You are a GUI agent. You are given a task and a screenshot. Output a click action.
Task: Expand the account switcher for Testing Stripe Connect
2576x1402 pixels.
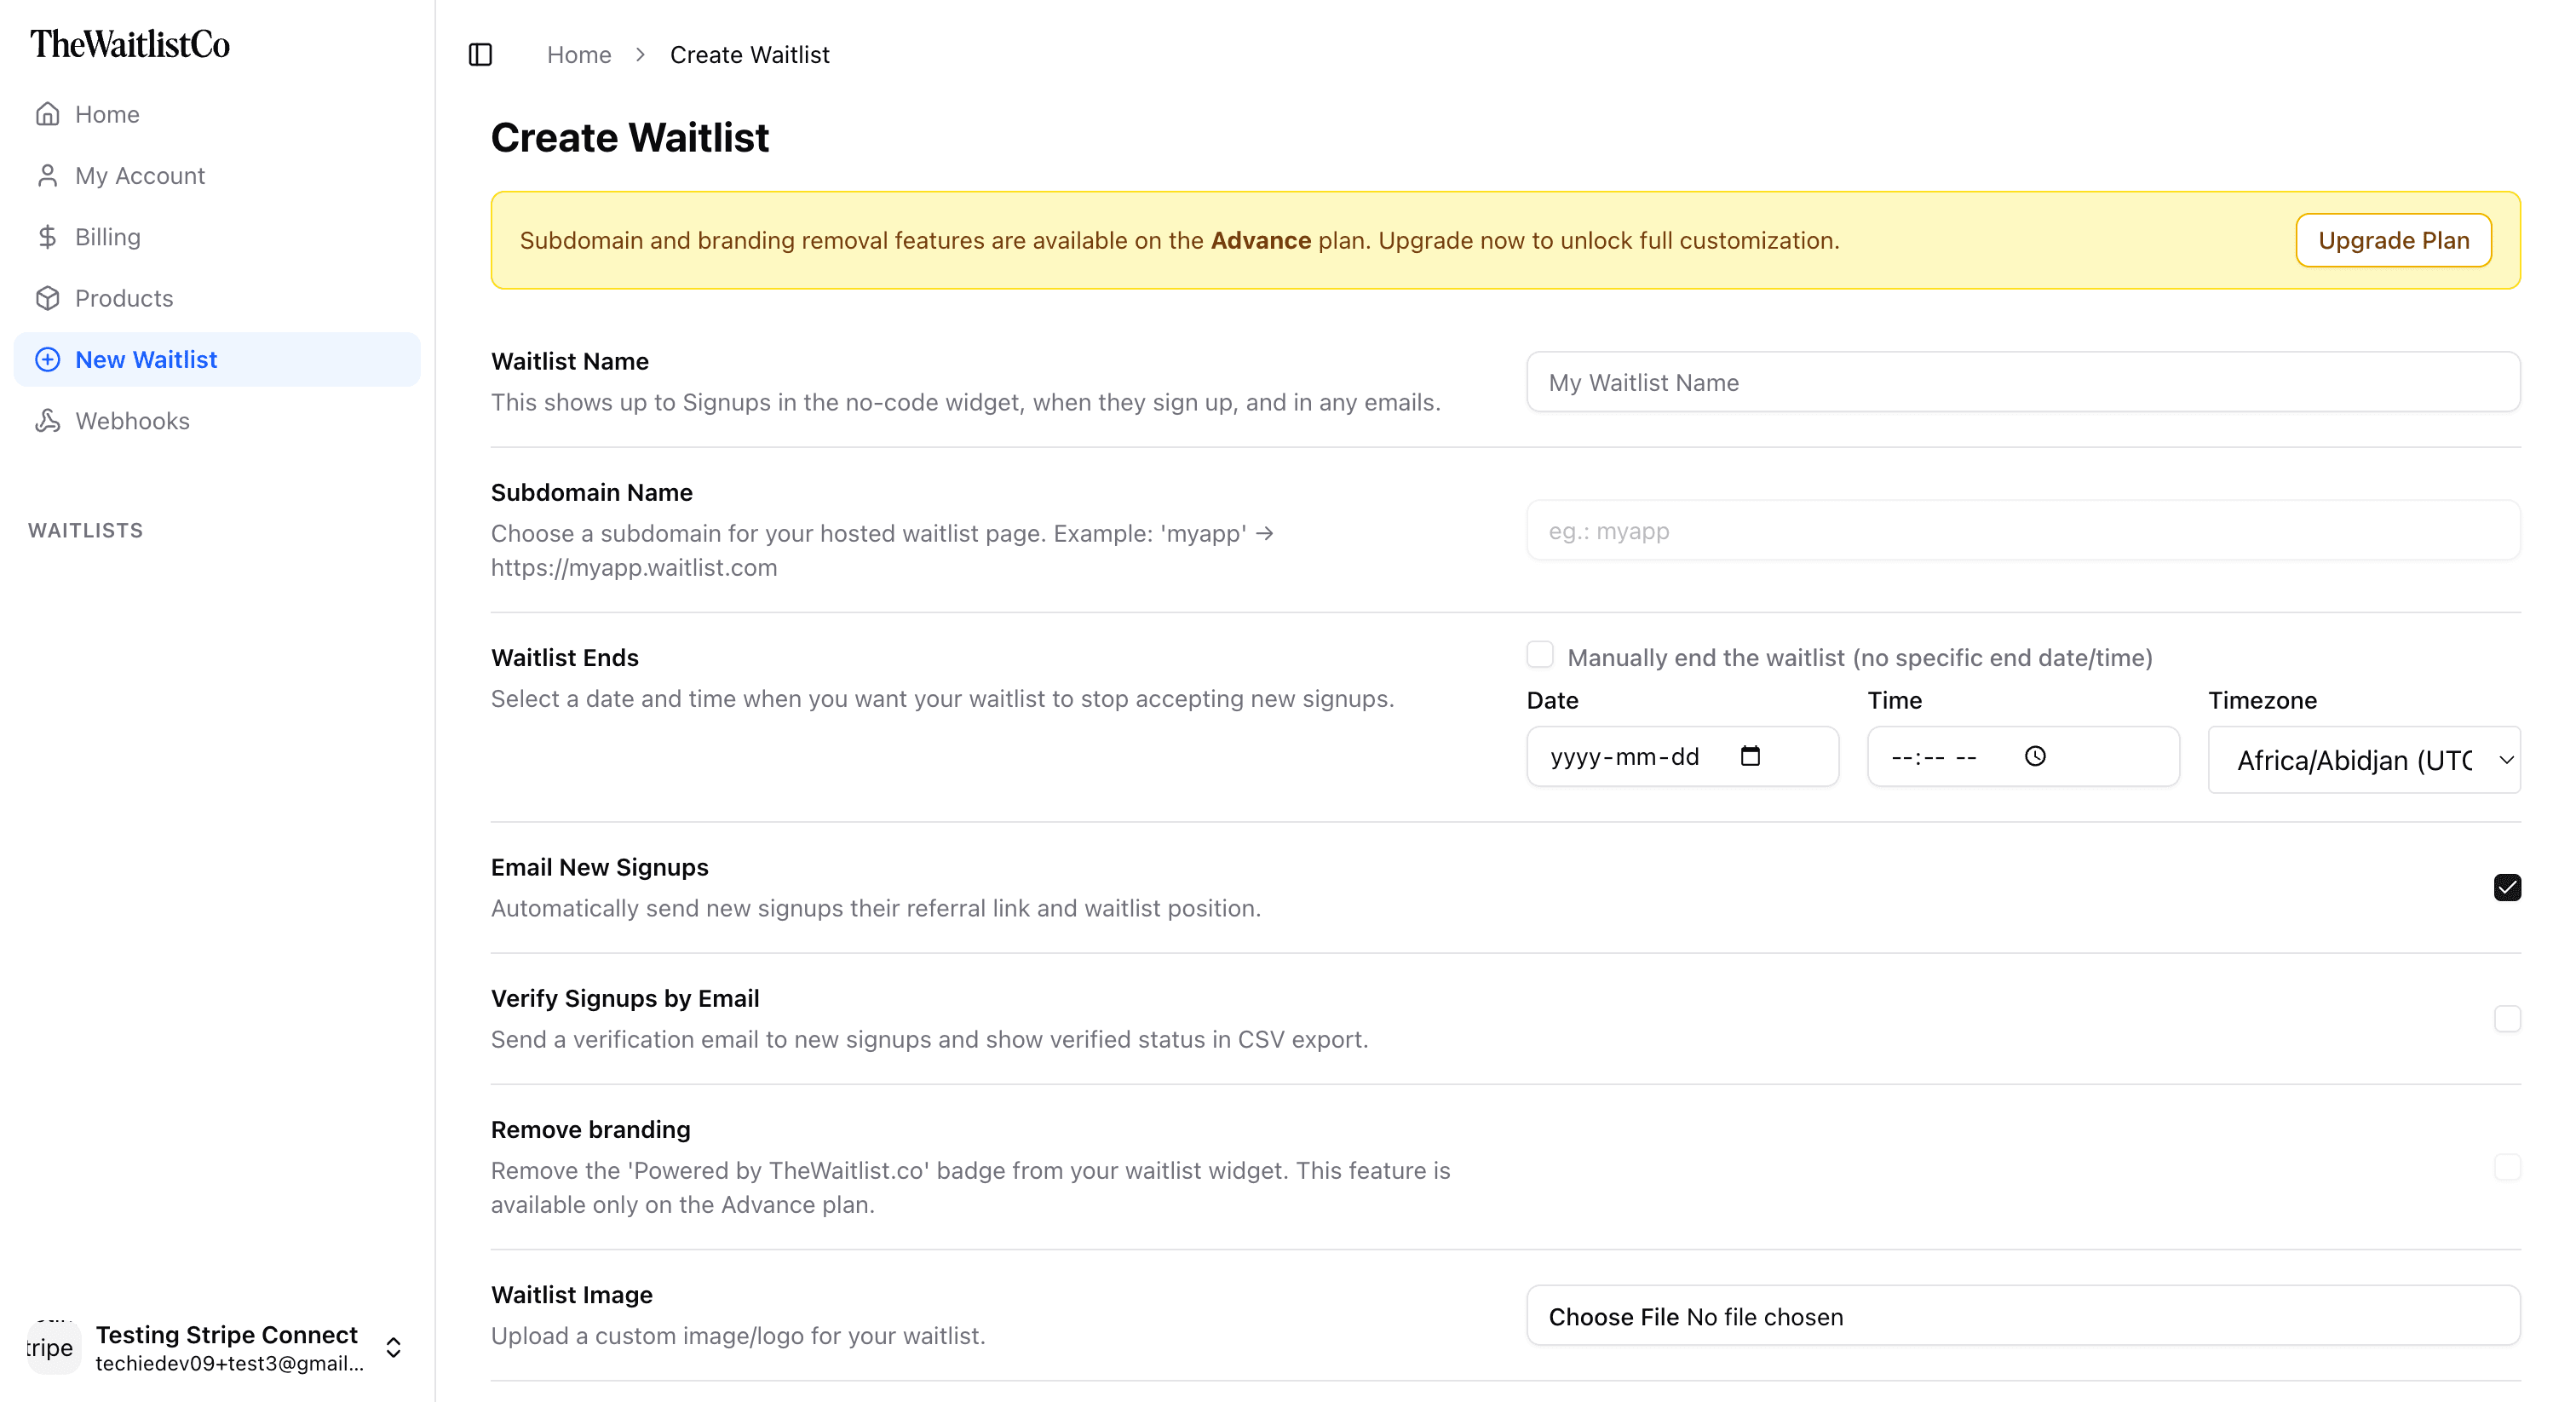[393, 1347]
